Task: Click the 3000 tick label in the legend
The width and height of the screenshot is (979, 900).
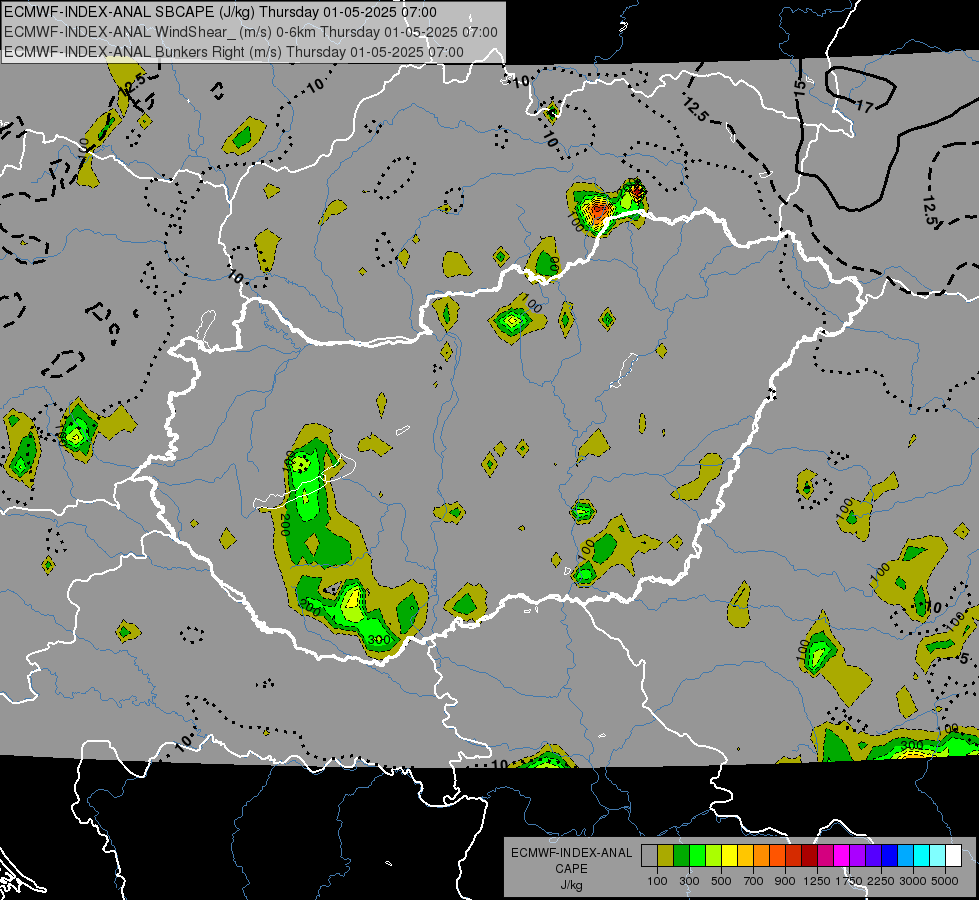Action: 913,881
